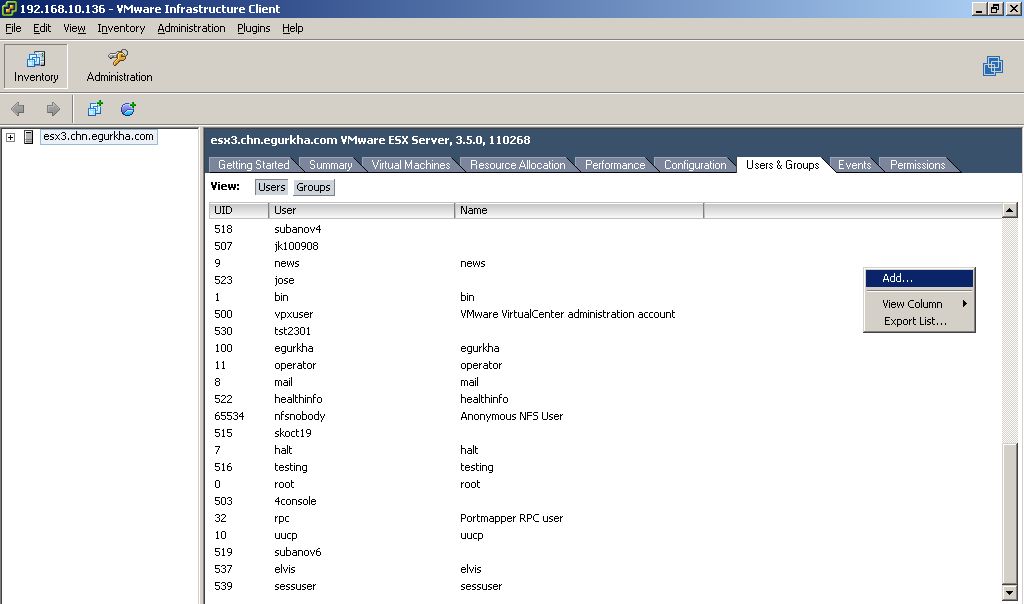Select the tst2301 user row

point(605,331)
